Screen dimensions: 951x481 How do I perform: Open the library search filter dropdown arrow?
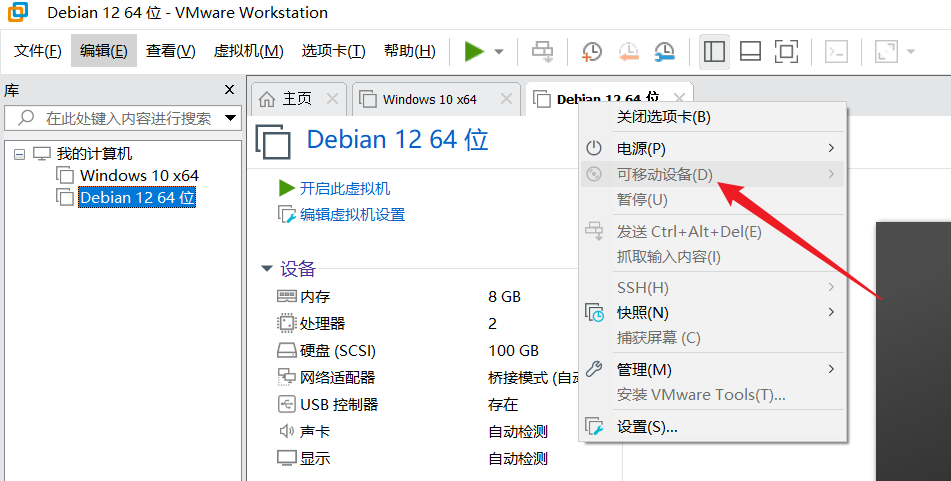point(230,118)
